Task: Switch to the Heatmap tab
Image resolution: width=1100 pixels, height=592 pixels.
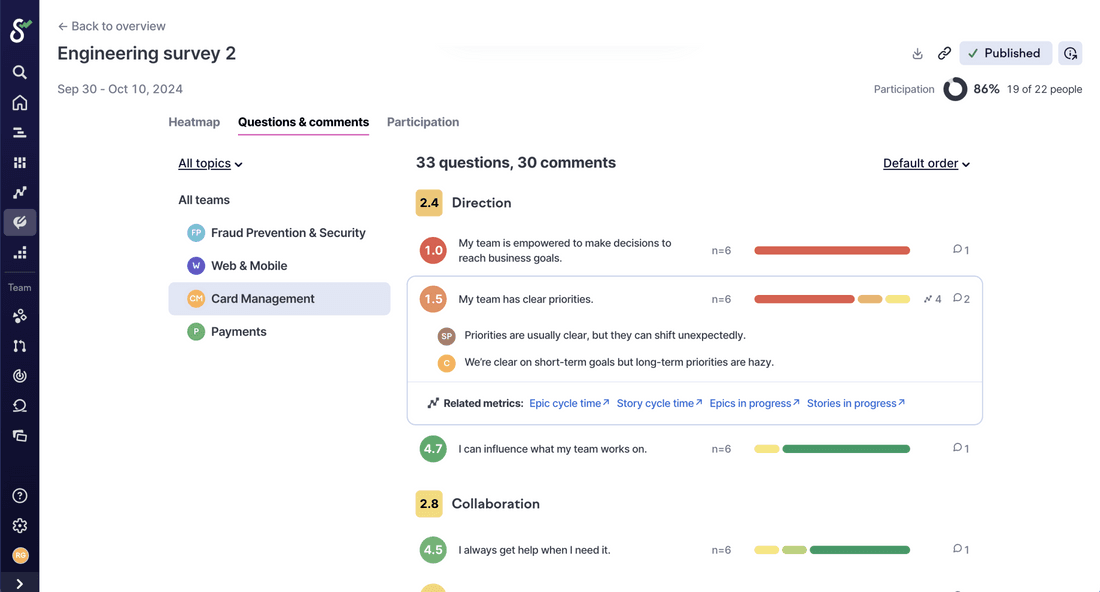Action: point(194,122)
